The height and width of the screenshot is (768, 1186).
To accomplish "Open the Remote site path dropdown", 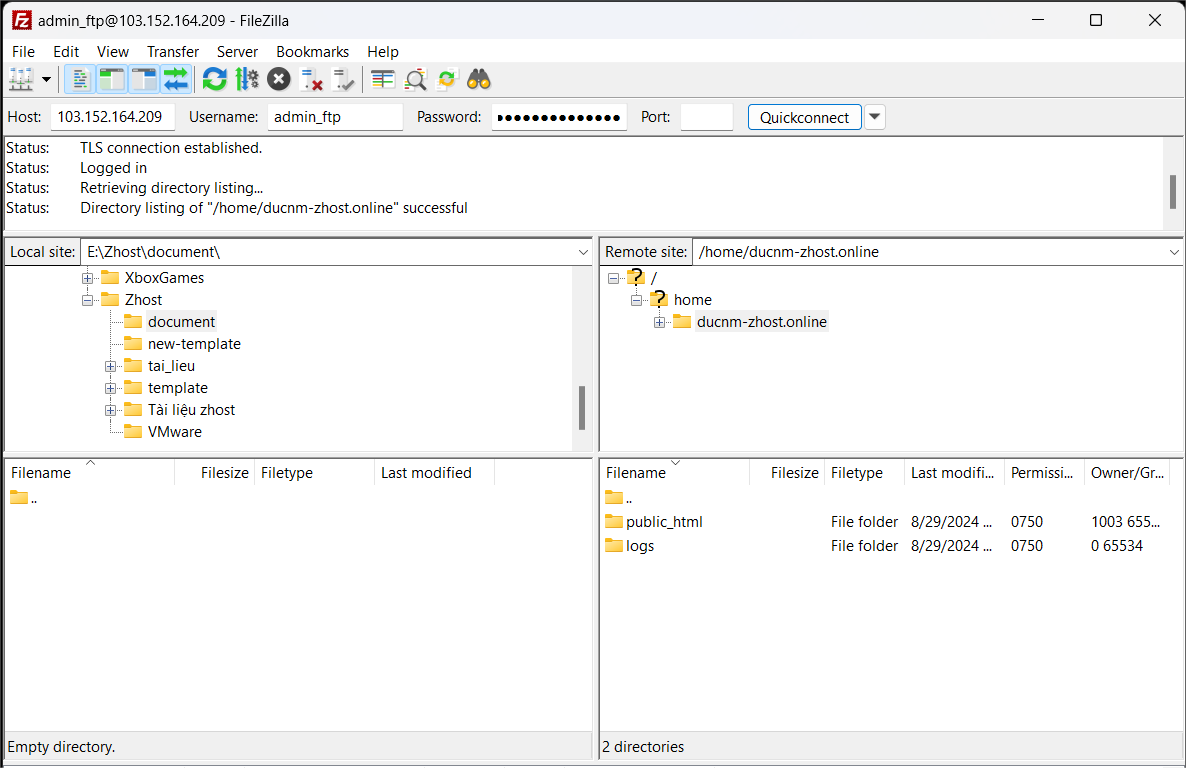I will 1174,252.
